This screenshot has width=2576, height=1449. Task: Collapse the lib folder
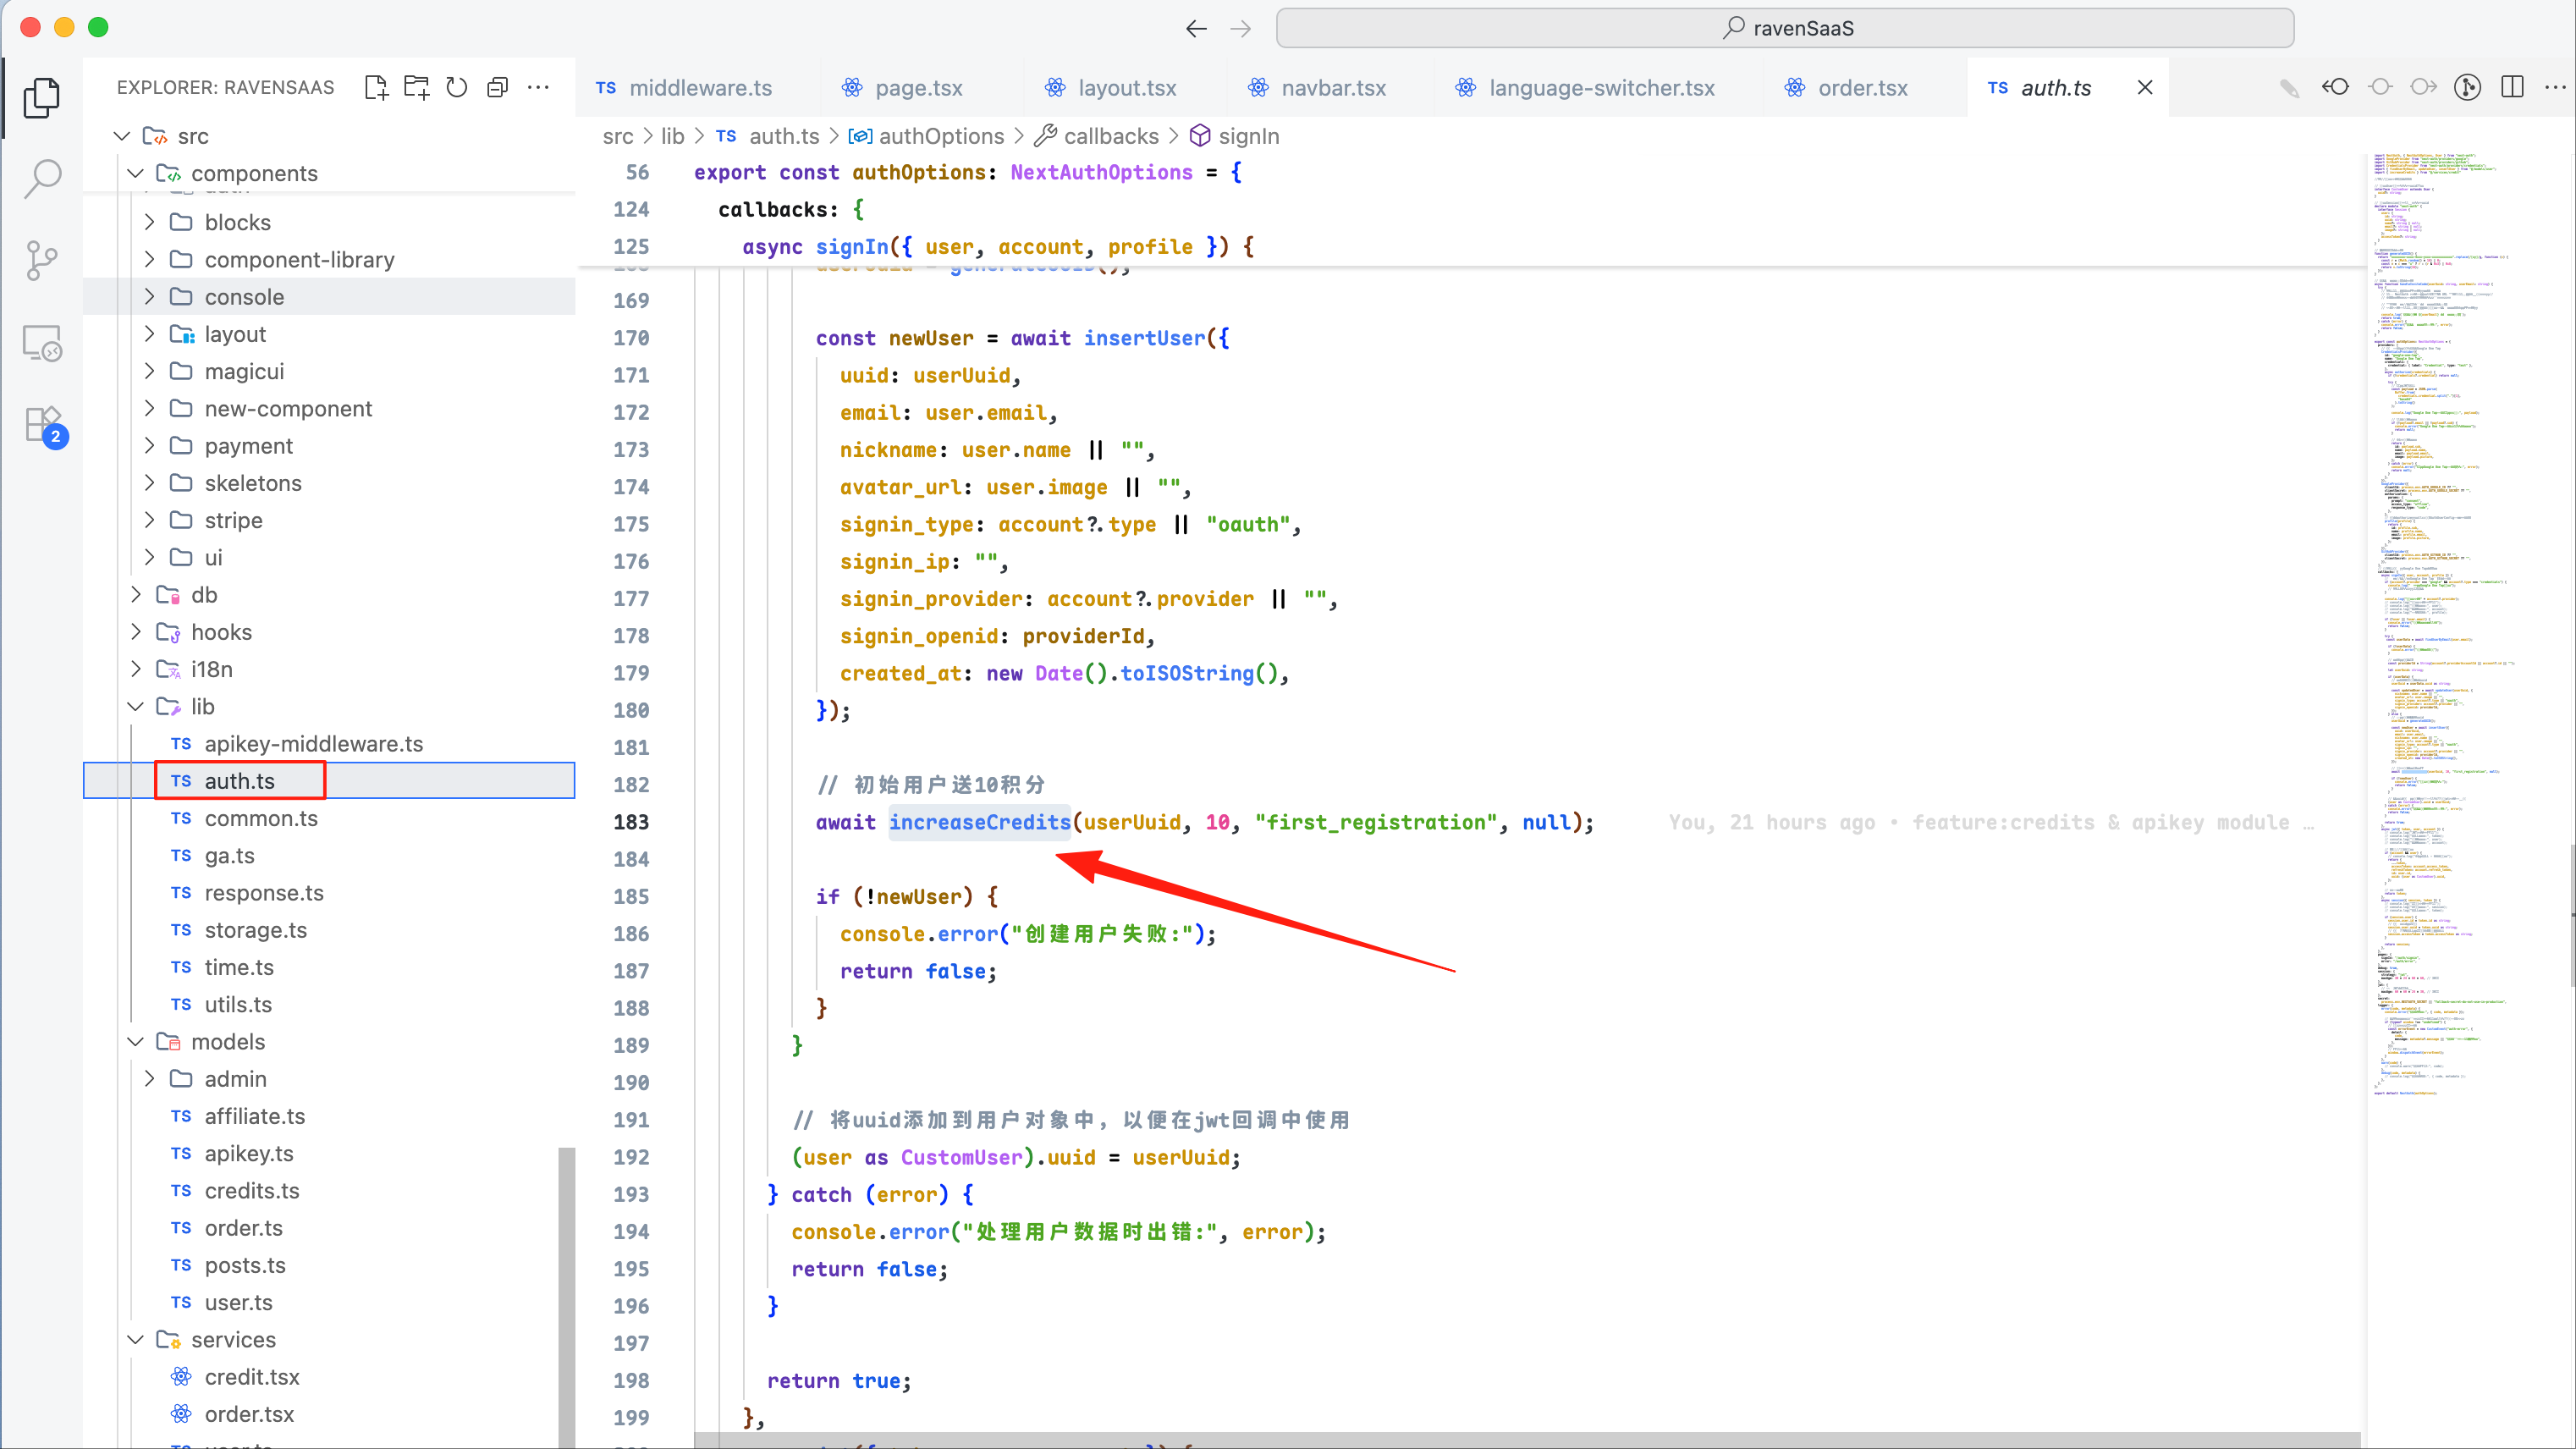136,707
